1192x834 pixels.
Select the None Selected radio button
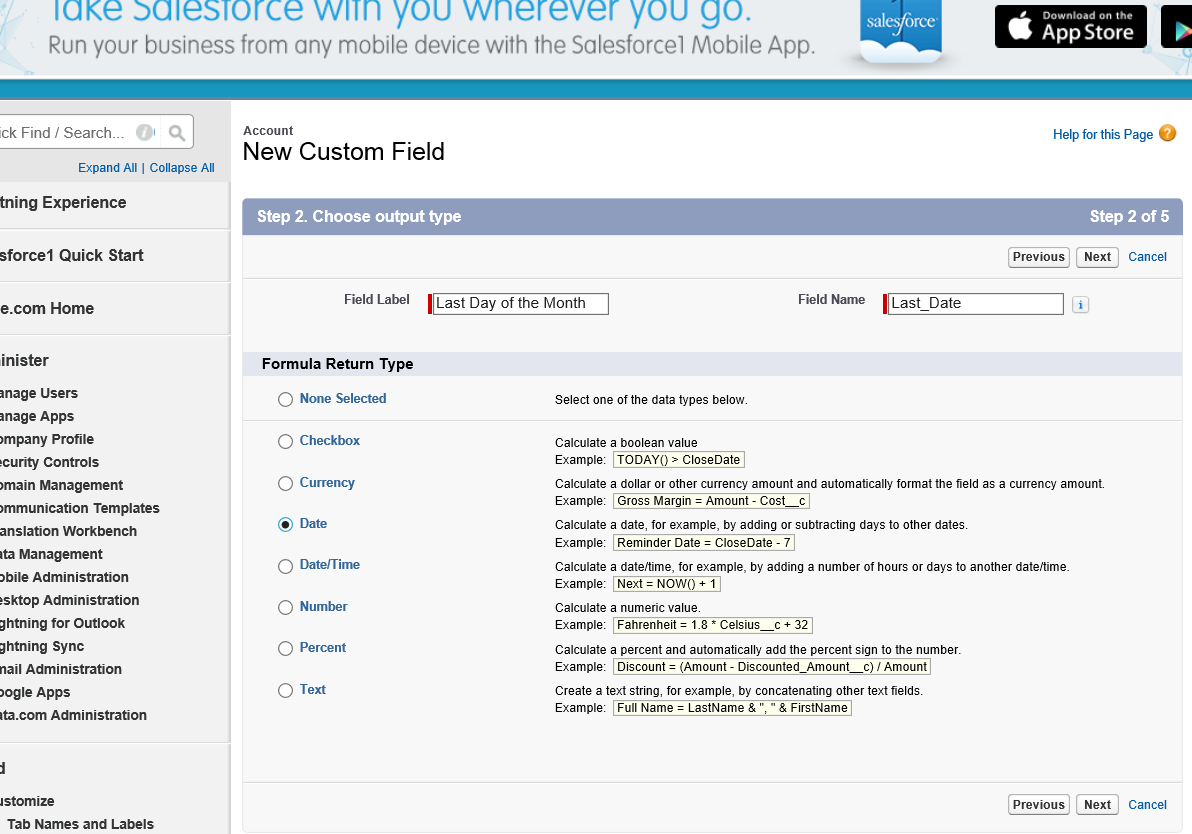coord(285,400)
